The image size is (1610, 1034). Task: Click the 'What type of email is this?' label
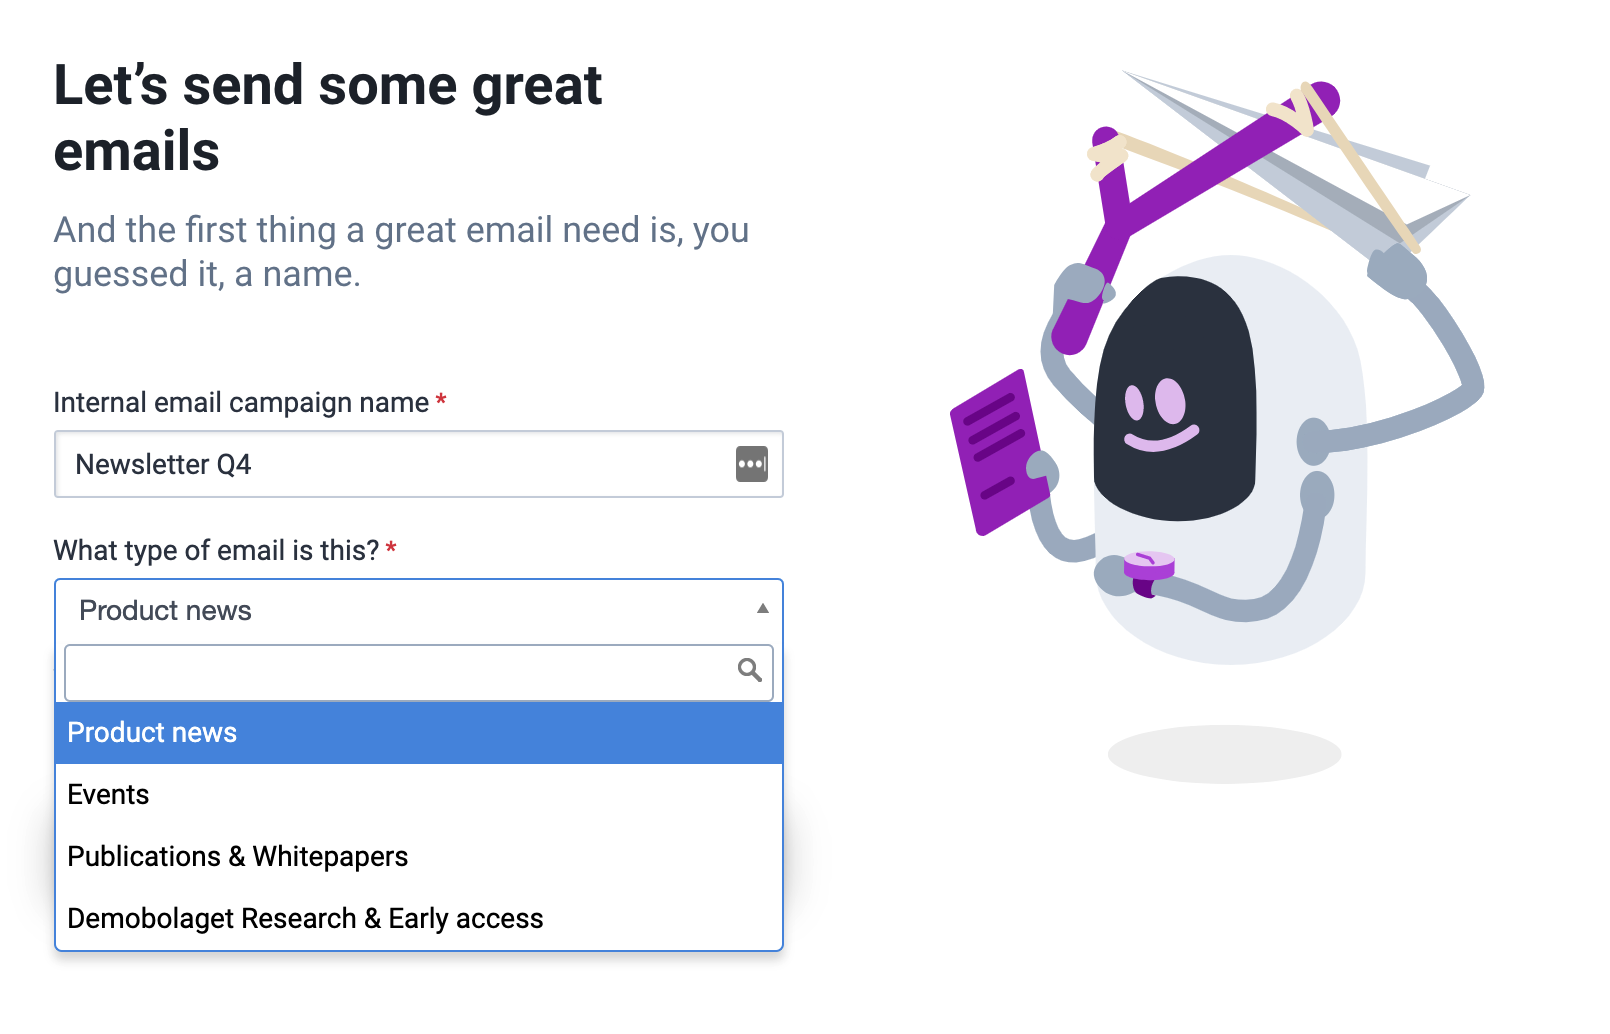pos(216,550)
